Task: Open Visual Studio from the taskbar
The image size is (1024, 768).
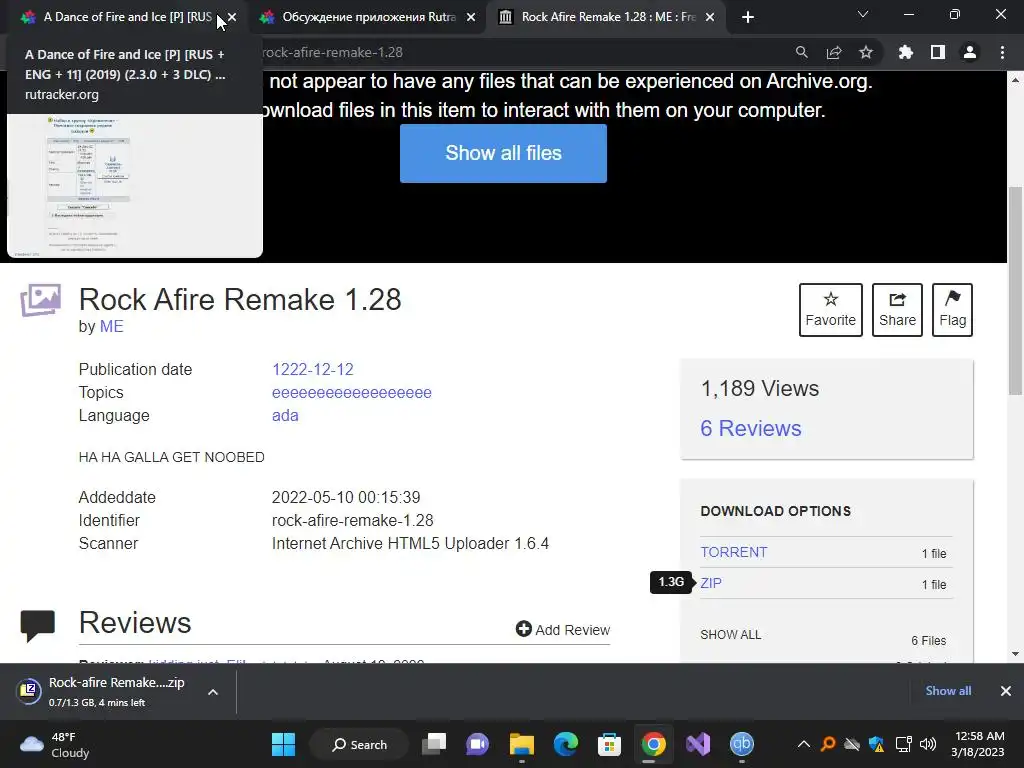Action: click(x=697, y=744)
